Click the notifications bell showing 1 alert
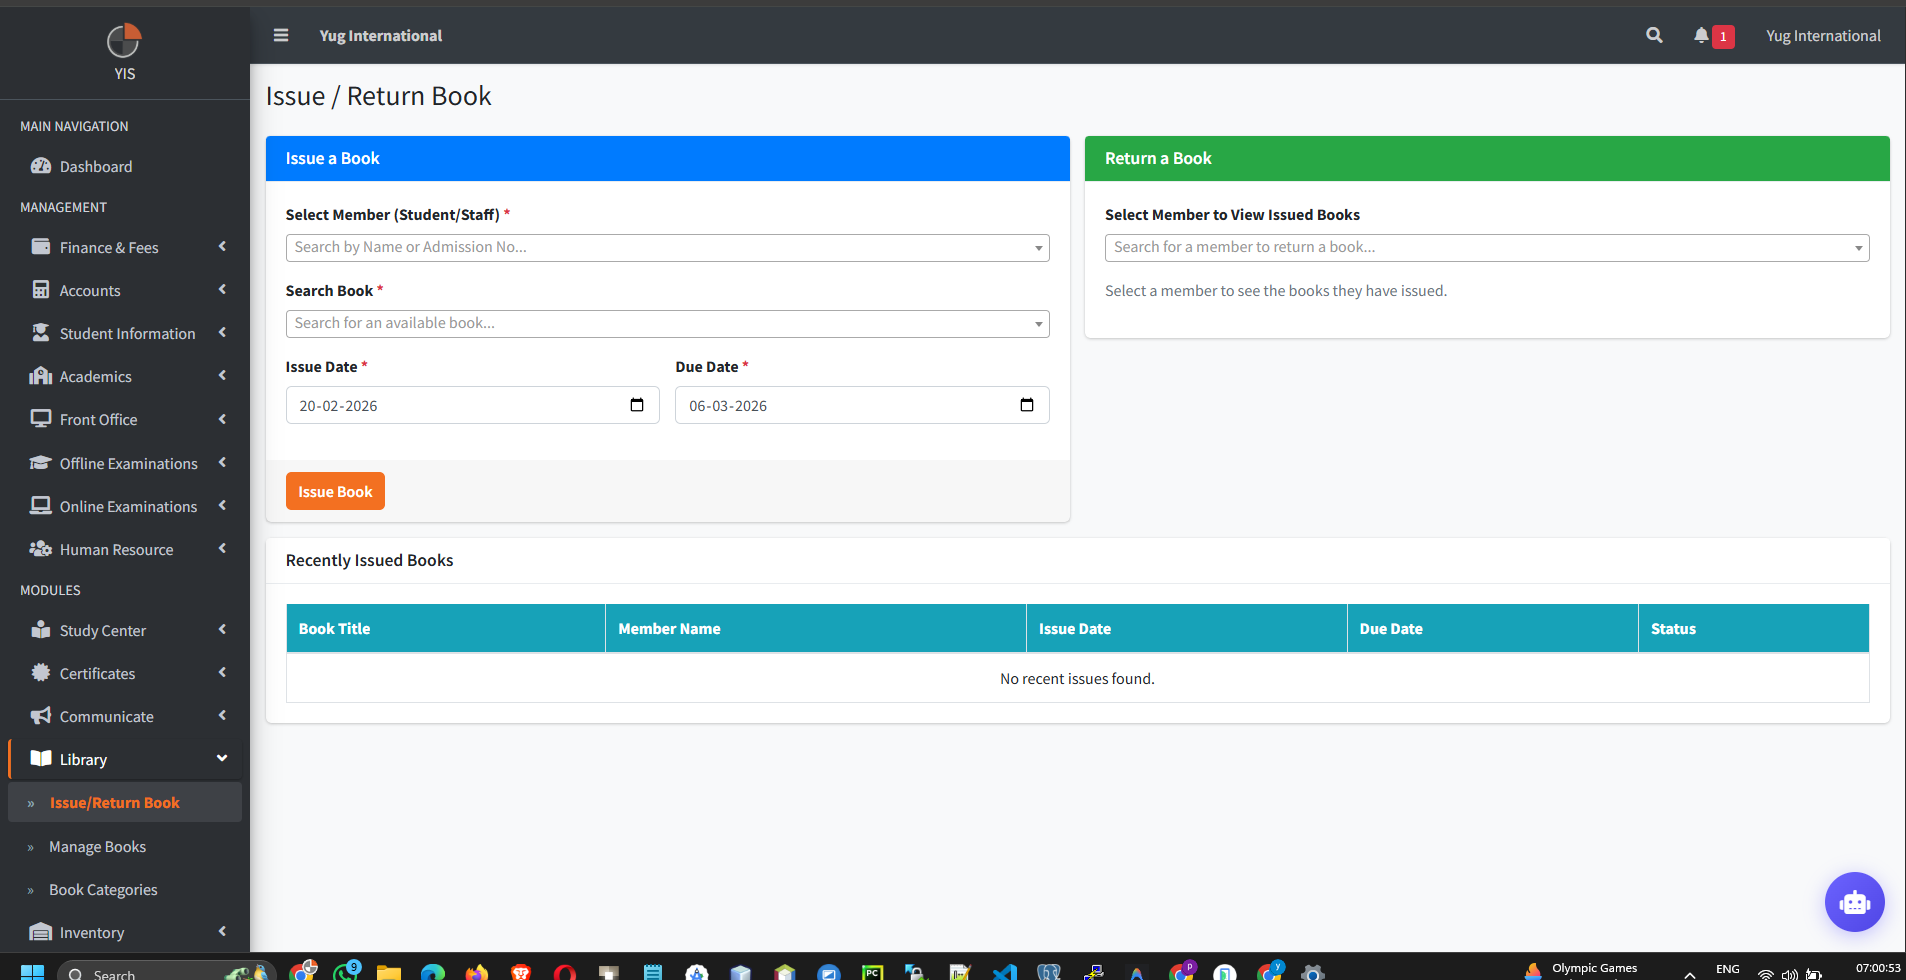The image size is (1906, 980). 1705,35
